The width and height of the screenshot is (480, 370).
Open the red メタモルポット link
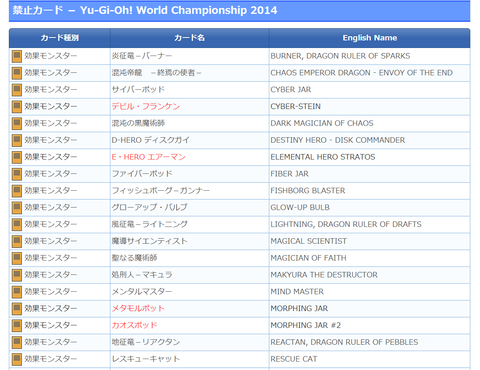[138, 308]
